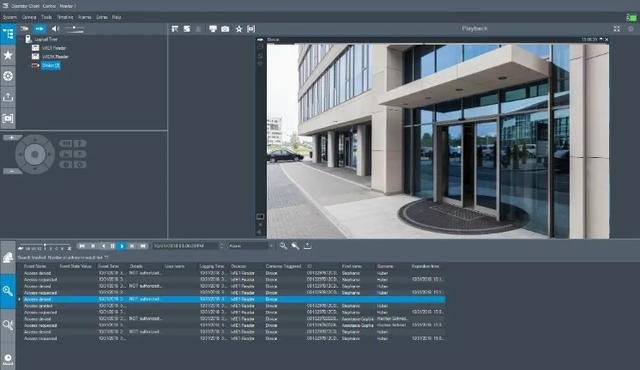This screenshot has width=640, height=370.
Task: Open the bottom sidebar tab with the camera frame icon
Action: point(8,118)
